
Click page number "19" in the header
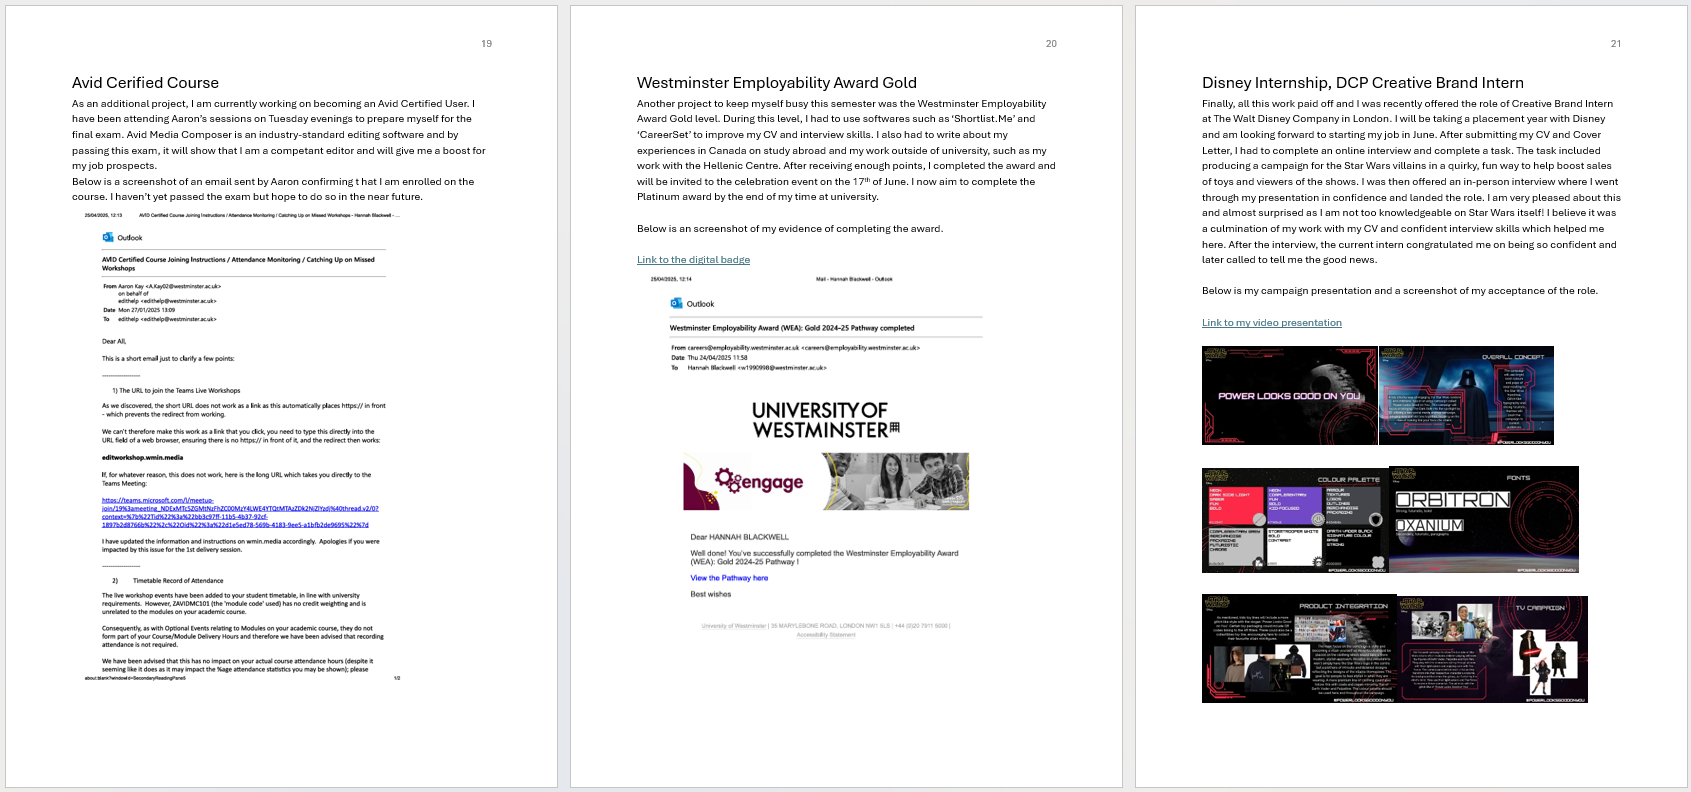(487, 44)
